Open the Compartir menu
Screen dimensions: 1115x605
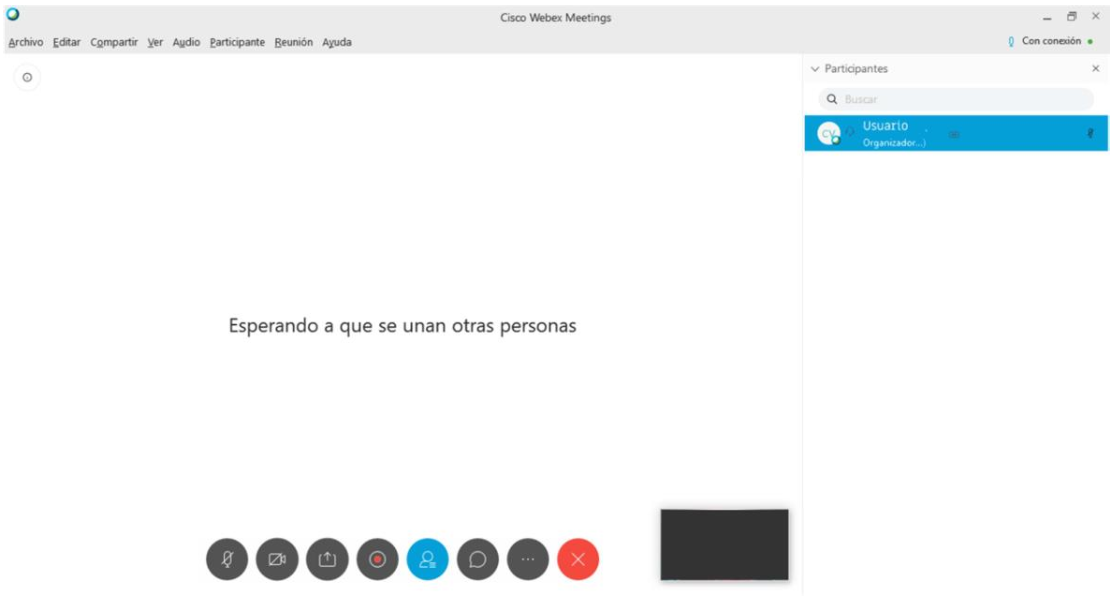pos(114,42)
